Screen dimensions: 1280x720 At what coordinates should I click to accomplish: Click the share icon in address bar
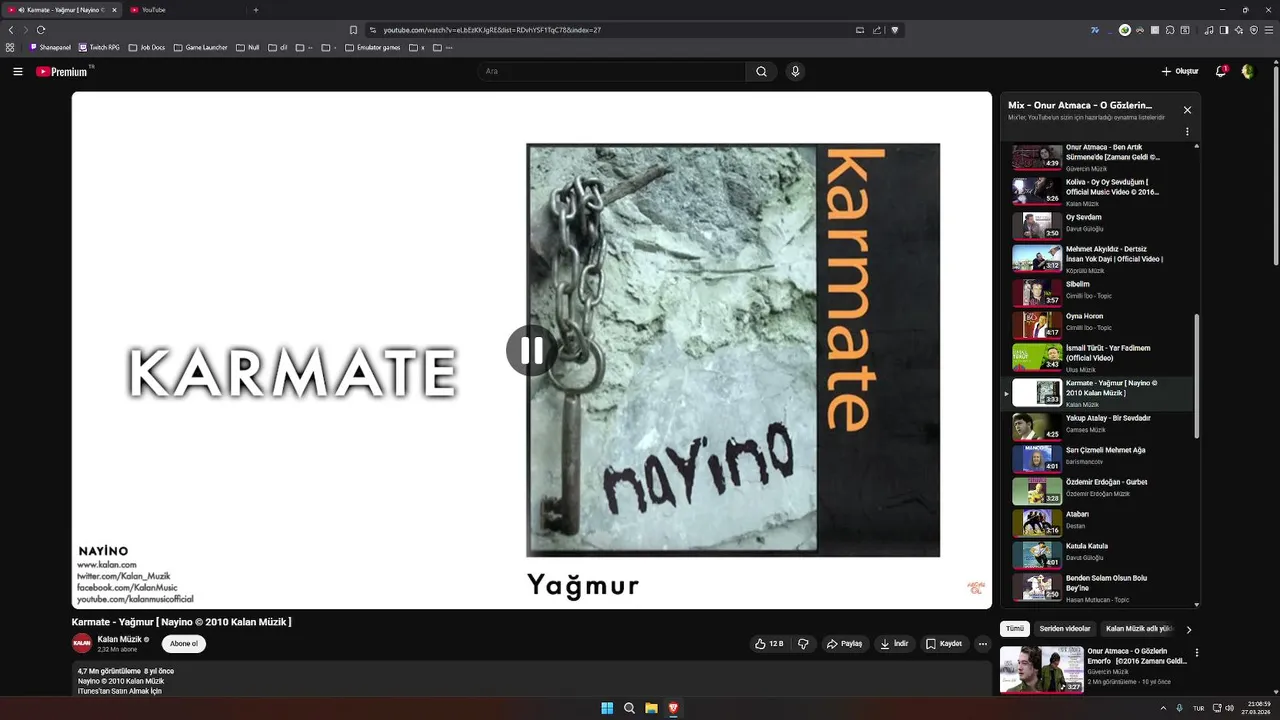pos(877,30)
